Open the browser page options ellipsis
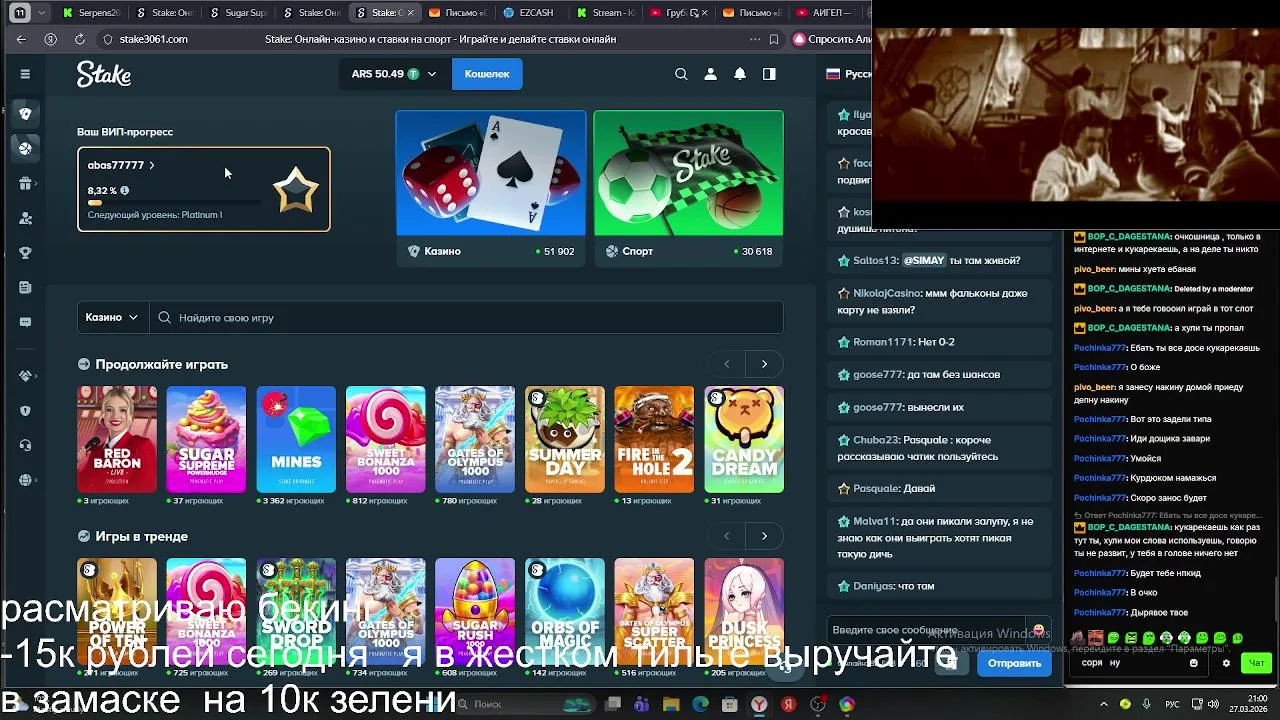The image size is (1280, 720). point(754,39)
